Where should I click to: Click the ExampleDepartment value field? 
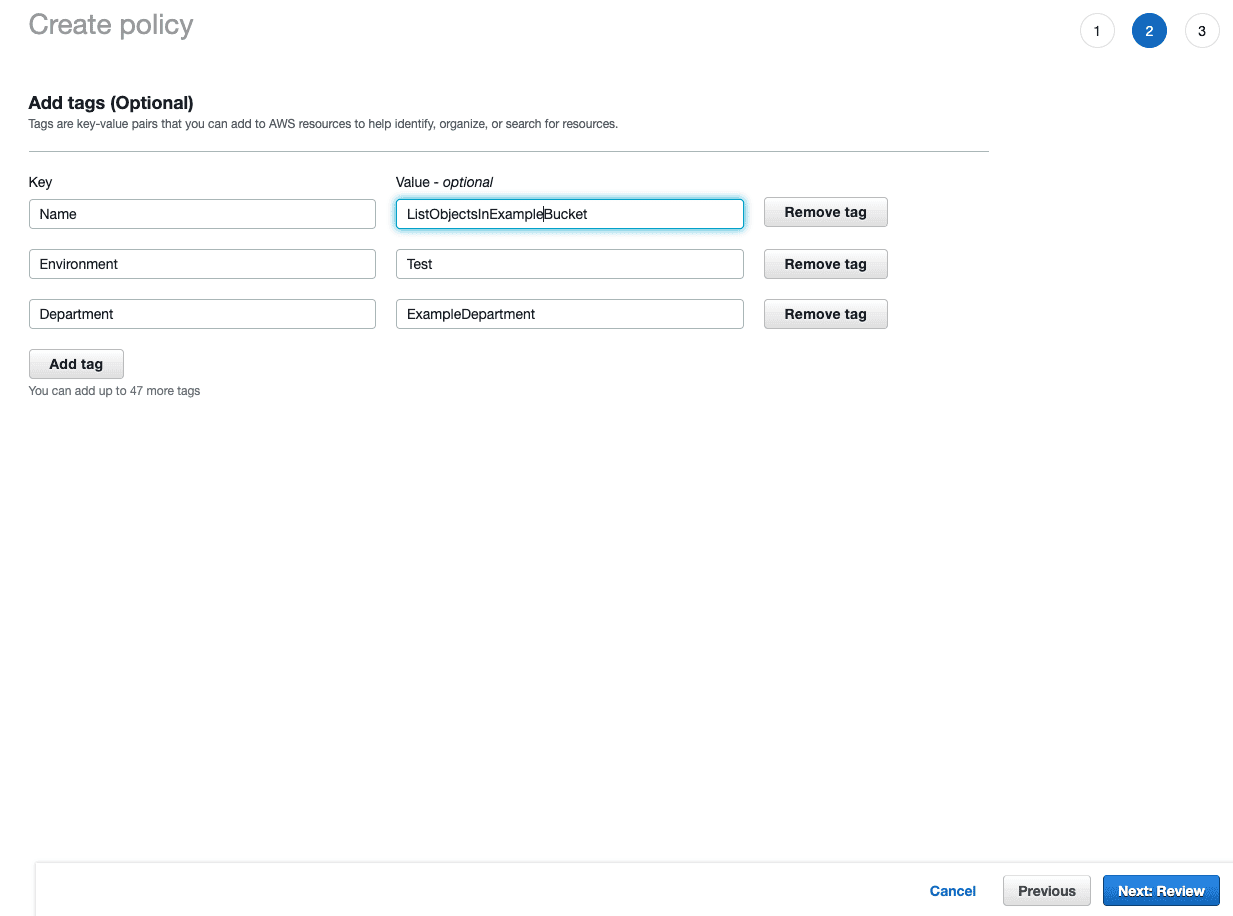click(x=569, y=313)
